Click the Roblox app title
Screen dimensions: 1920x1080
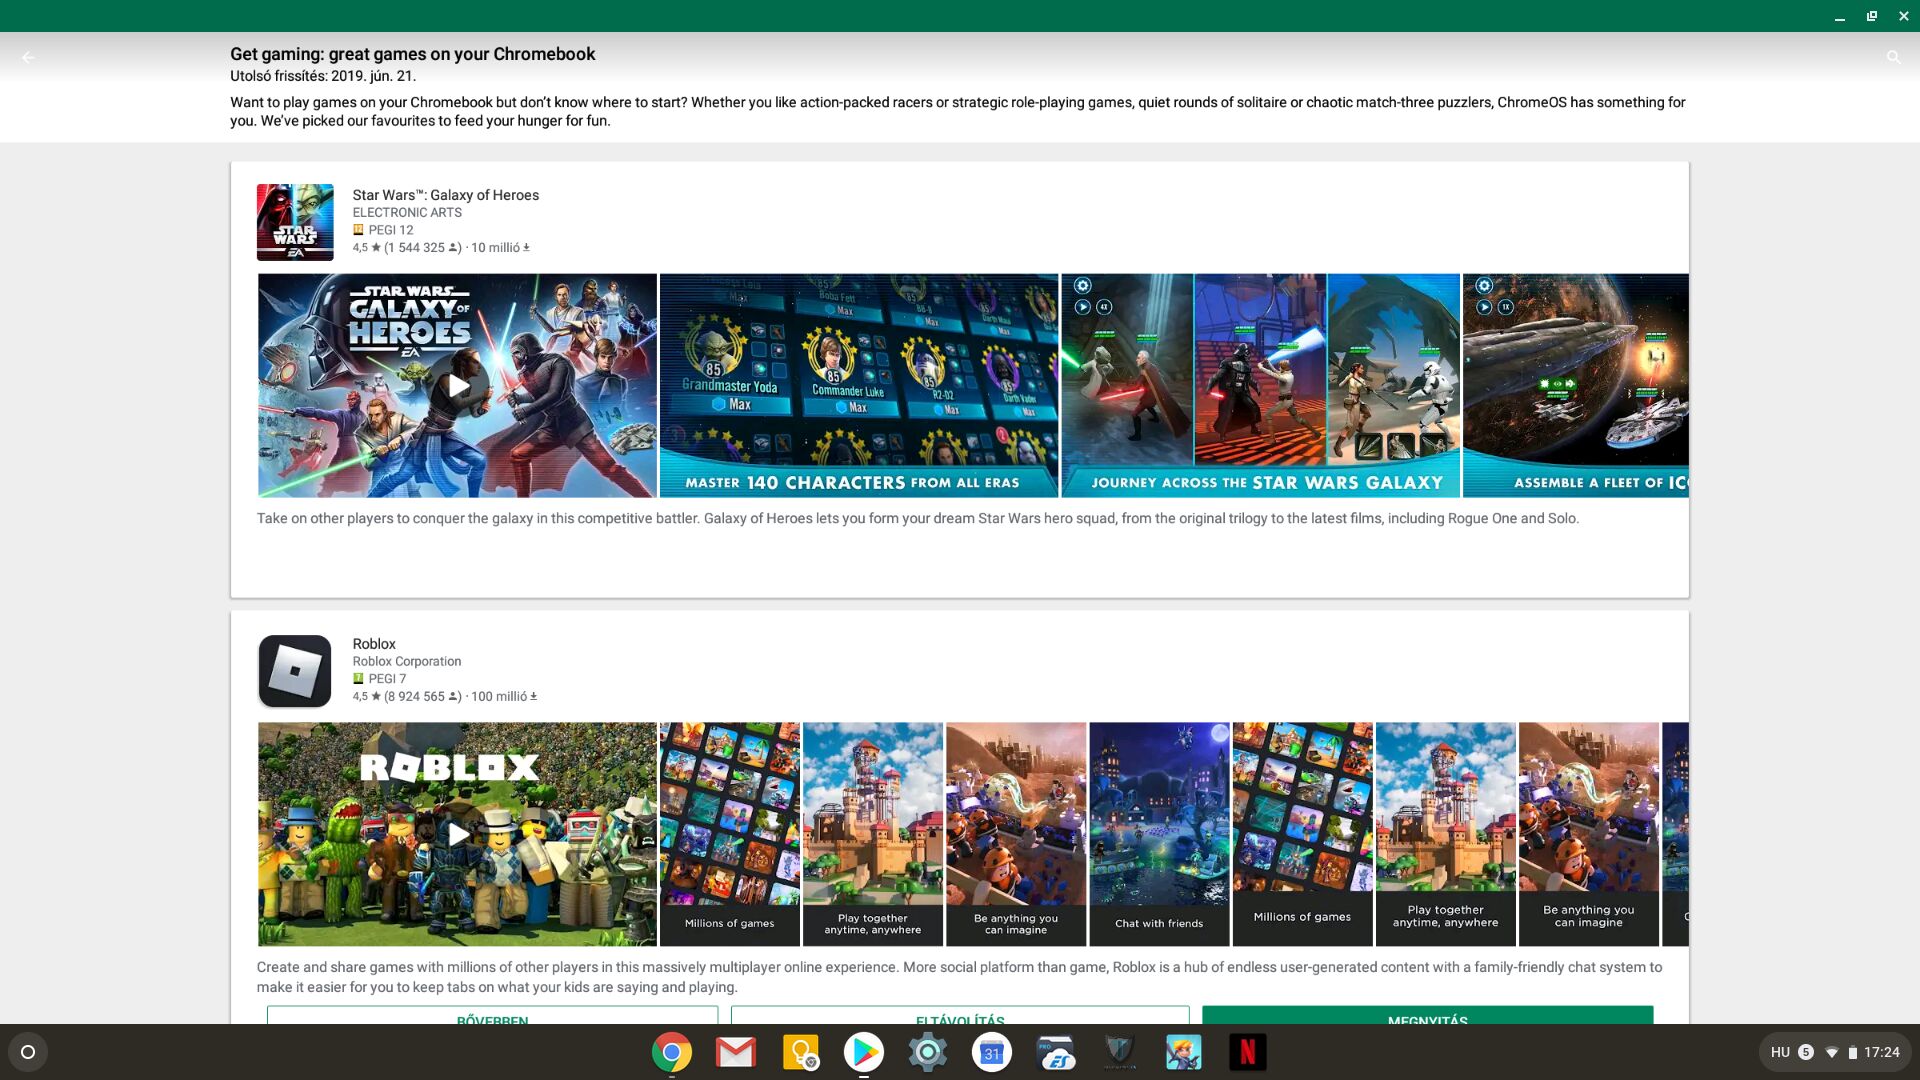pyautogui.click(x=374, y=644)
